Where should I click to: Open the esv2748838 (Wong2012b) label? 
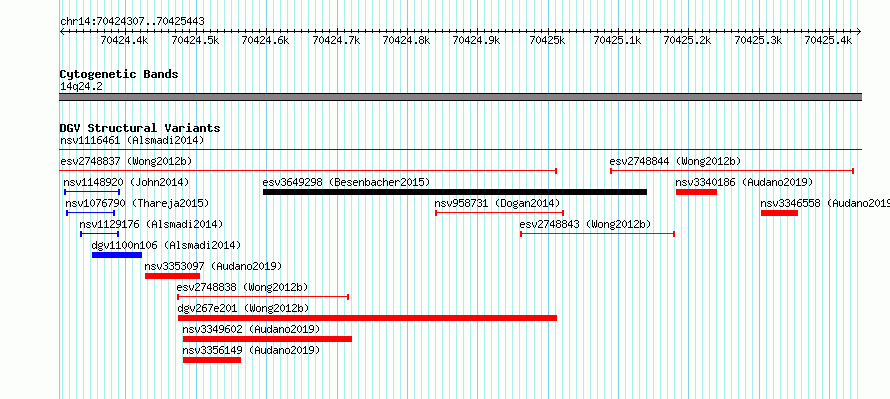[x=242, y=287]
